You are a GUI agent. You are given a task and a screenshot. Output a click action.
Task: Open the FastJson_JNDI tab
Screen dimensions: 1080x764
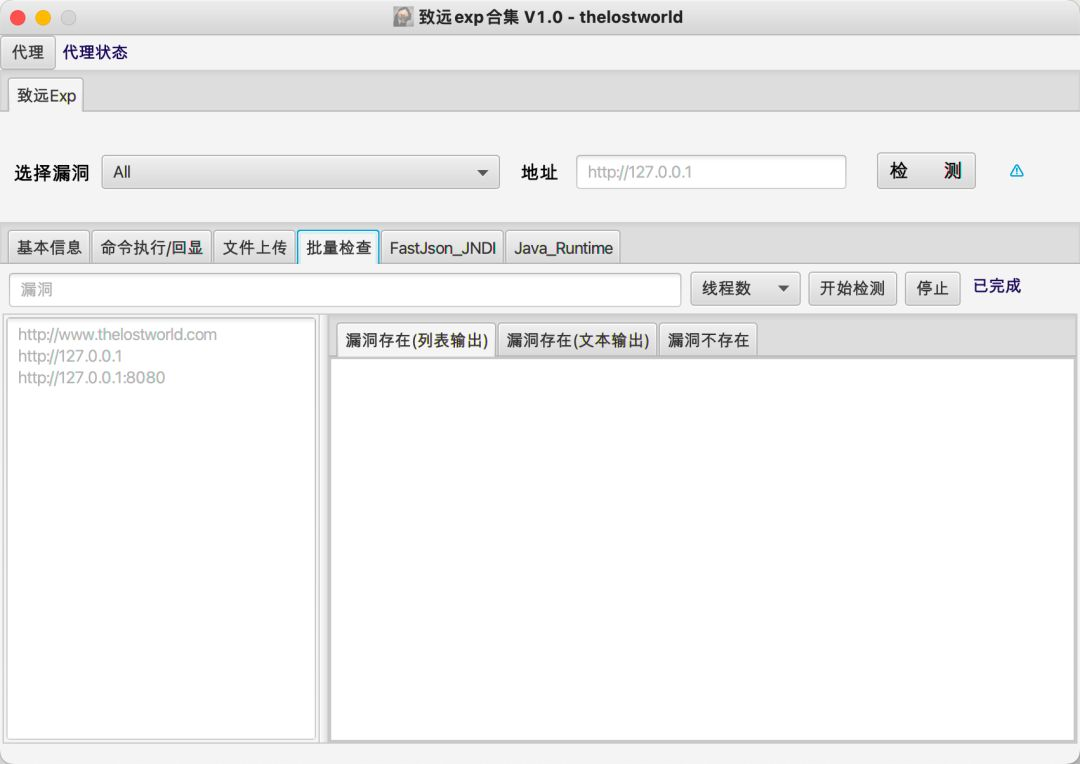[442, 247]
